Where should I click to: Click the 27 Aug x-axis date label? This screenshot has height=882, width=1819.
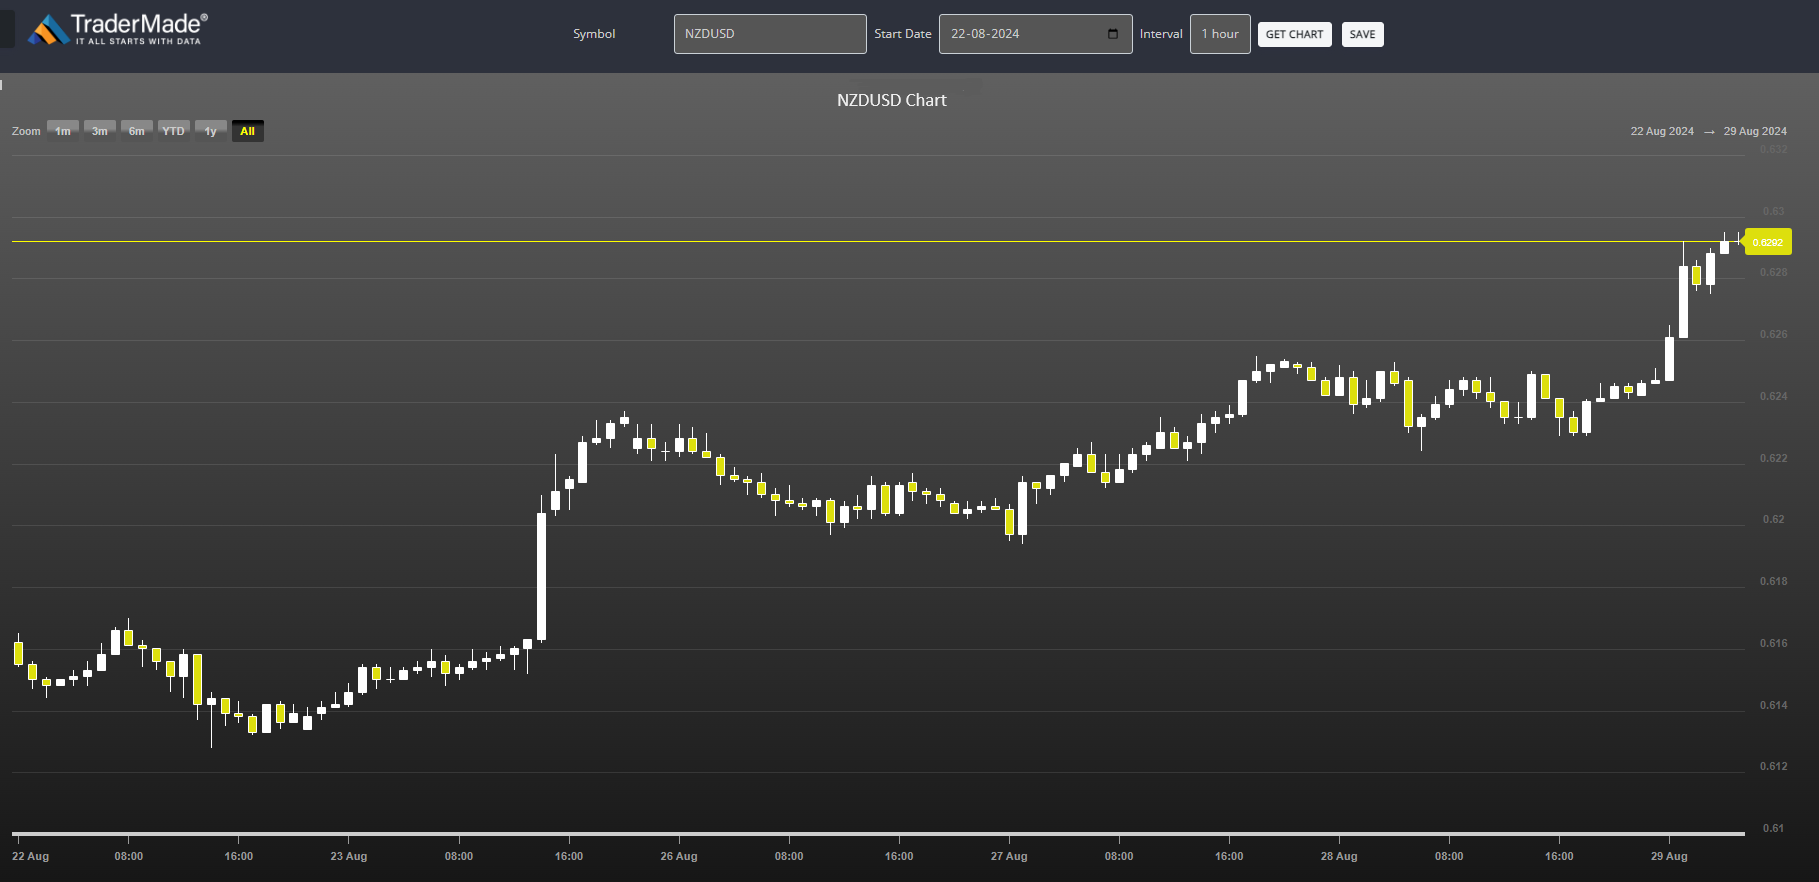point(1009,856)
